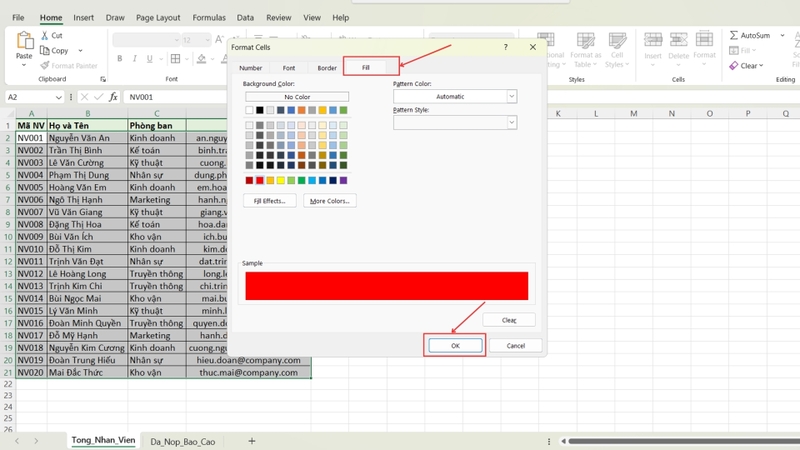Toggle Italic formatting
The height and width of the screenshot is (450, 800).
[134, 59]
